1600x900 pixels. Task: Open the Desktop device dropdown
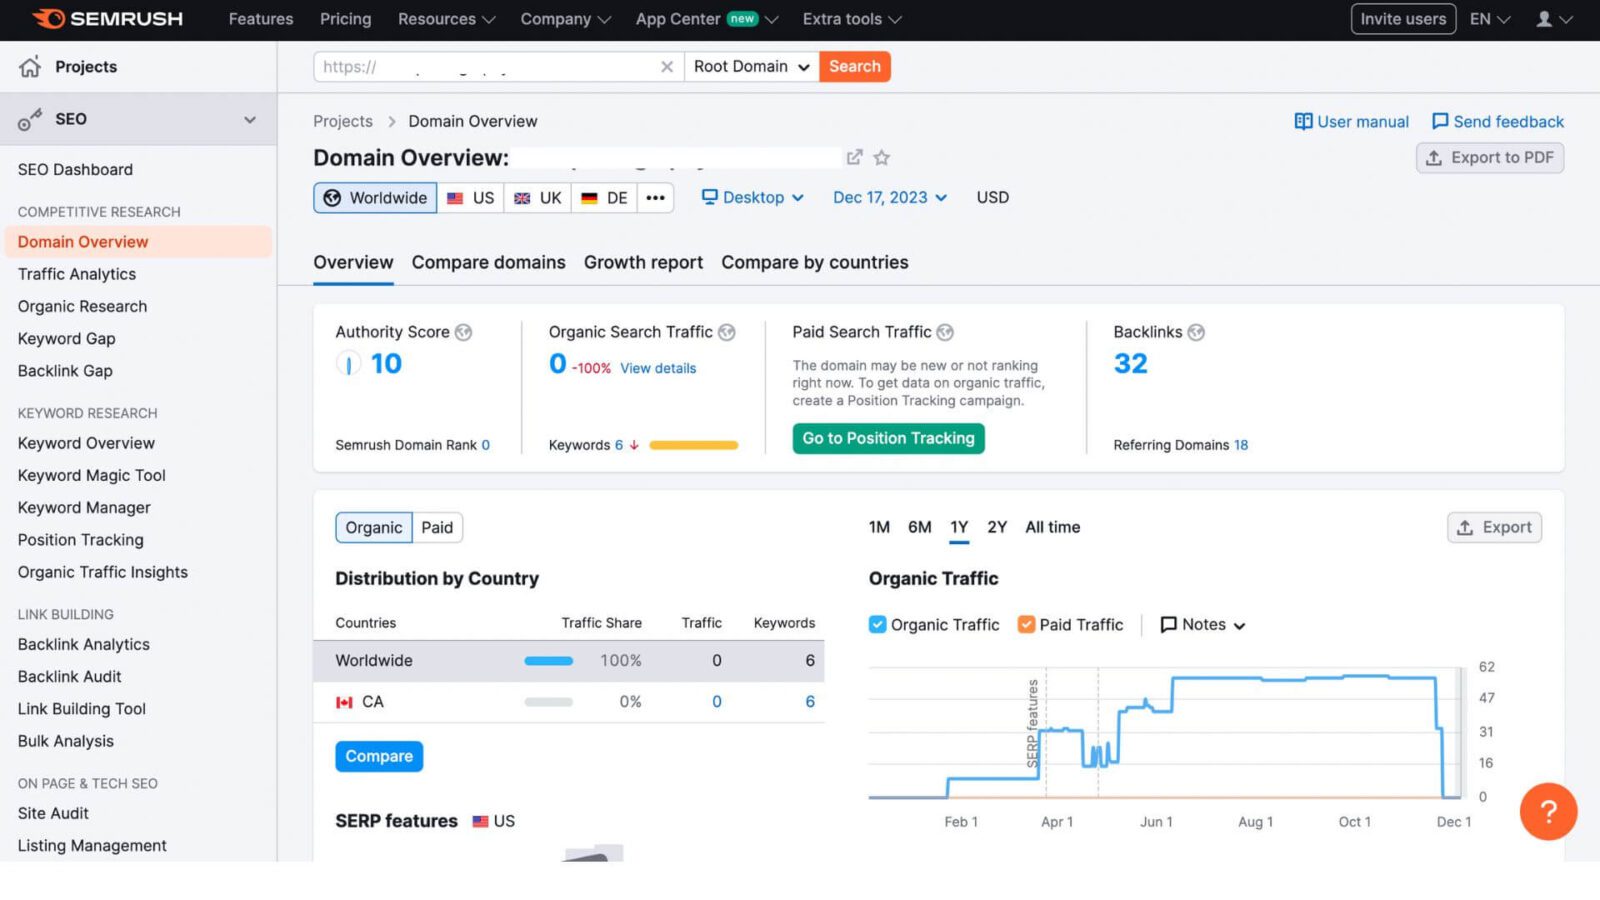tap(752, 197)
